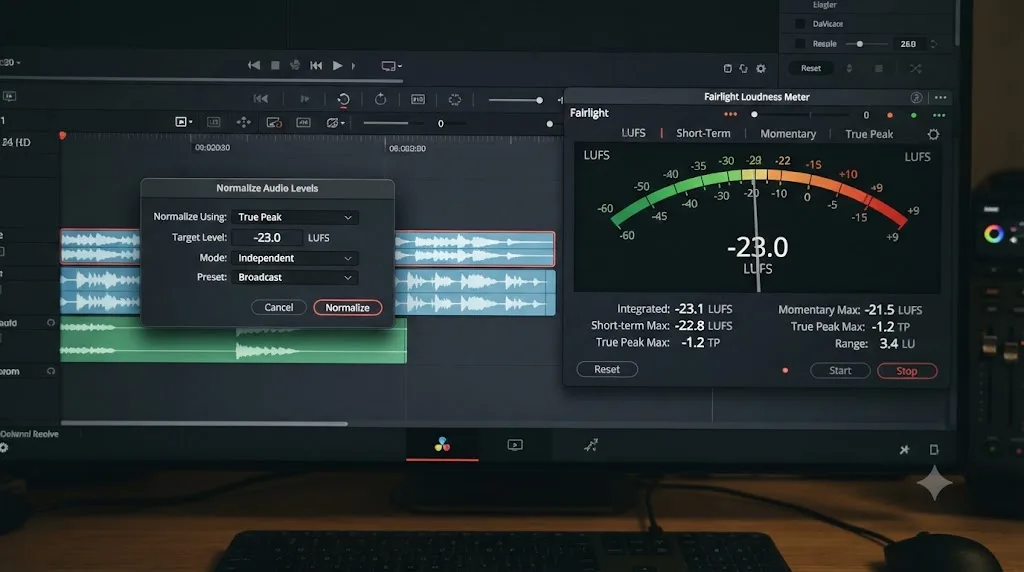Click the Target Level -23.0 input field
This screenshot has width=1024, height=572.
pos(267,238)
